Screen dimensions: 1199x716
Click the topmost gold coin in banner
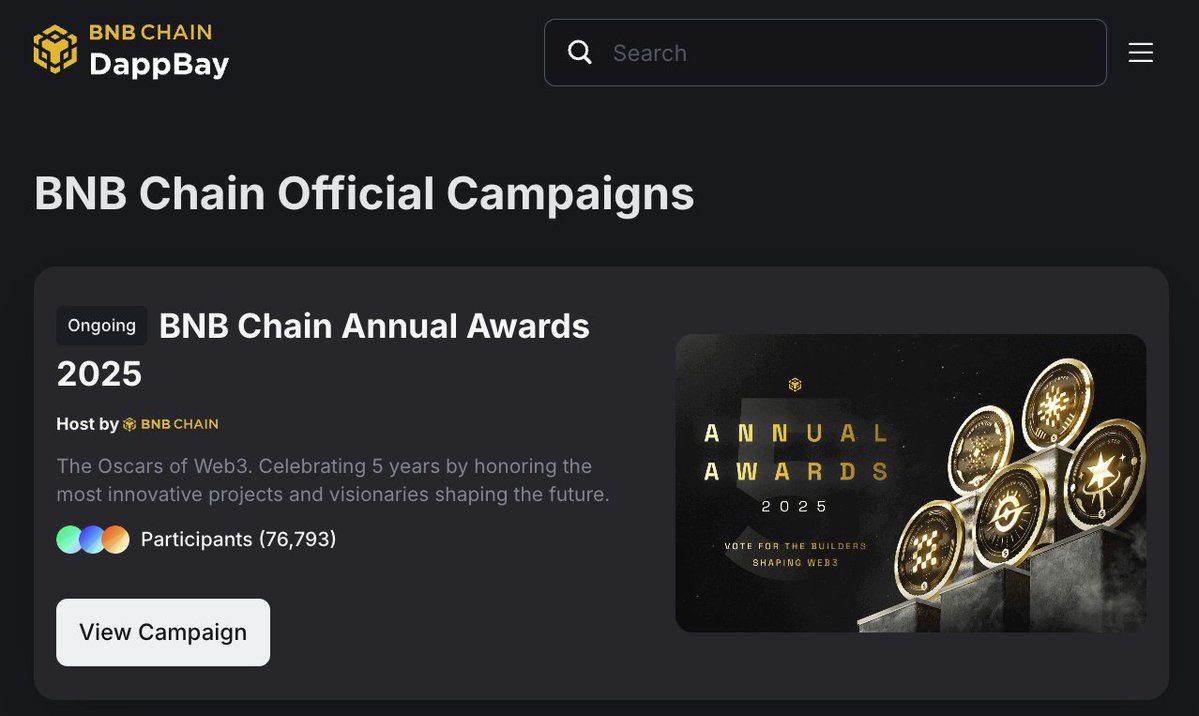[x=1058, y=405]
